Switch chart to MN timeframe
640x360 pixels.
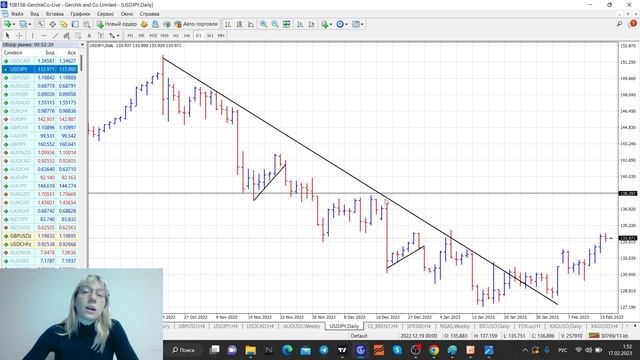(x=221, y=36)
